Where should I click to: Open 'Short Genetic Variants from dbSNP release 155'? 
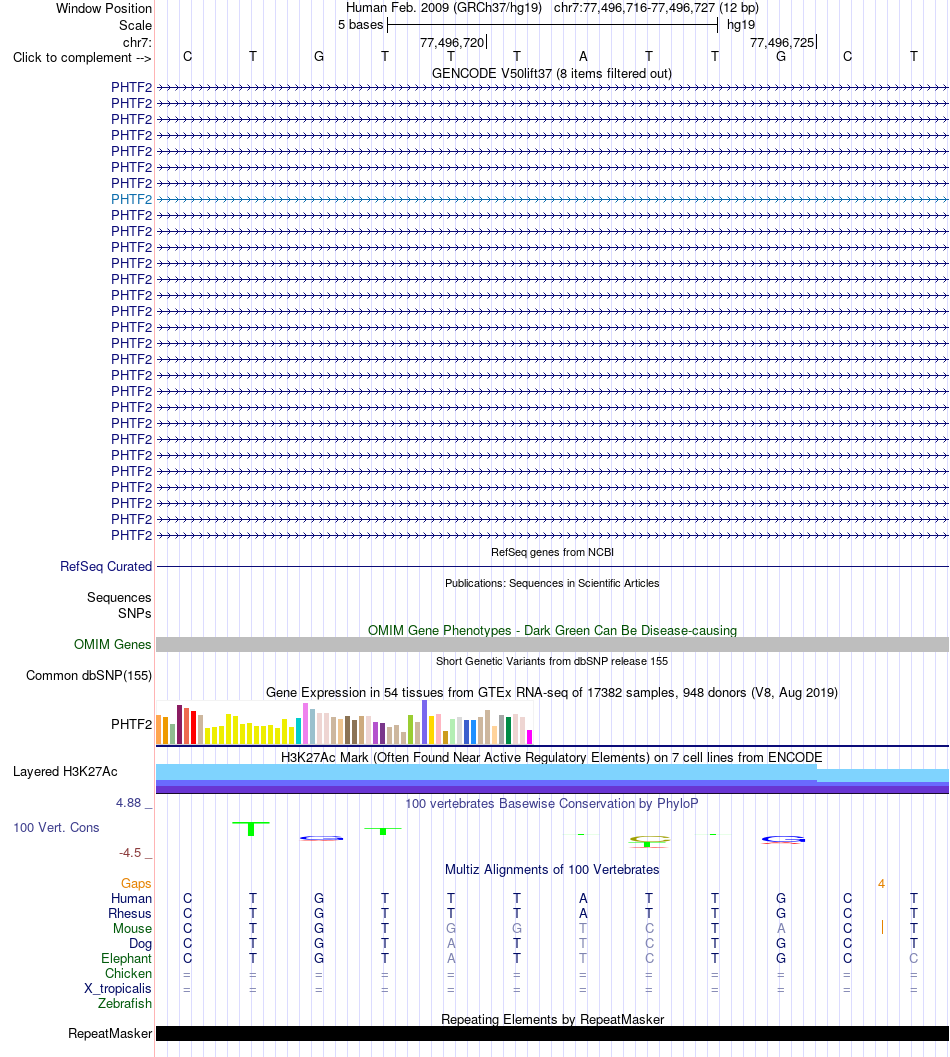point(552,661)
